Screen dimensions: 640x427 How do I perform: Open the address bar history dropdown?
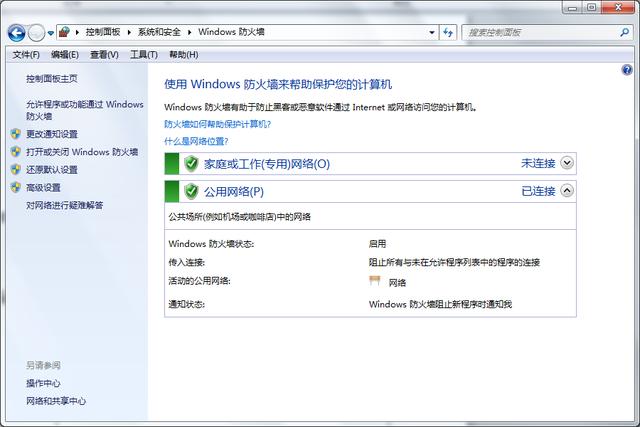tap(432, 32)
